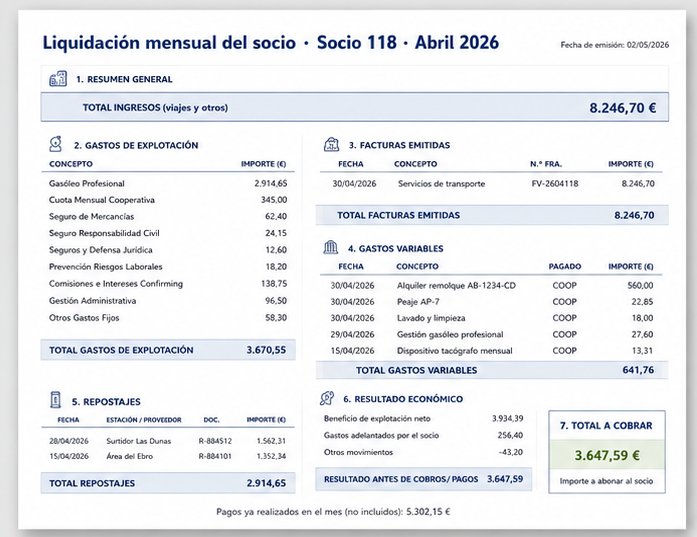Viewport: 697px width, 537px height.
Task: Click the 'TOTAL FACTURAS EMITIDAS' label
Action: click(398, 215)
